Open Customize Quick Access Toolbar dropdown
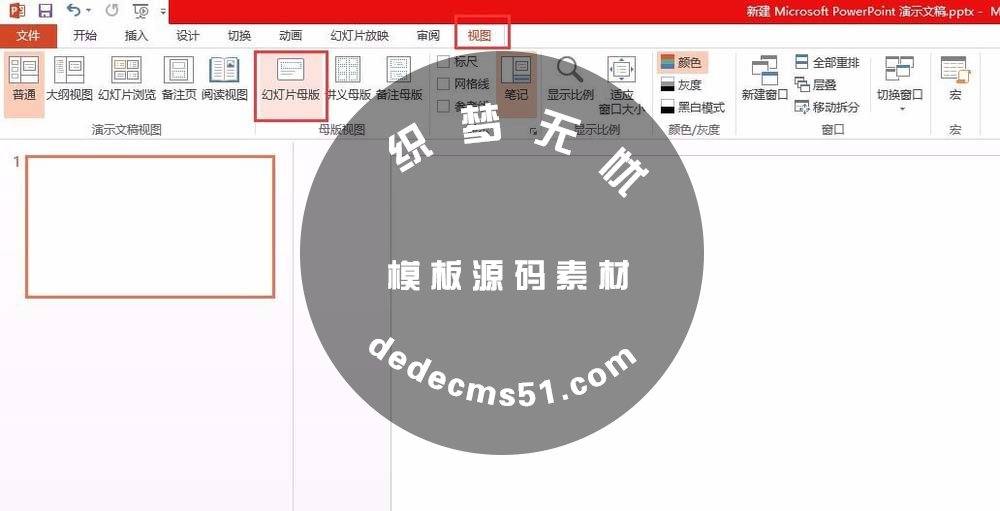This screenshot has height=511, width=1000. click(x=163, y=11)
